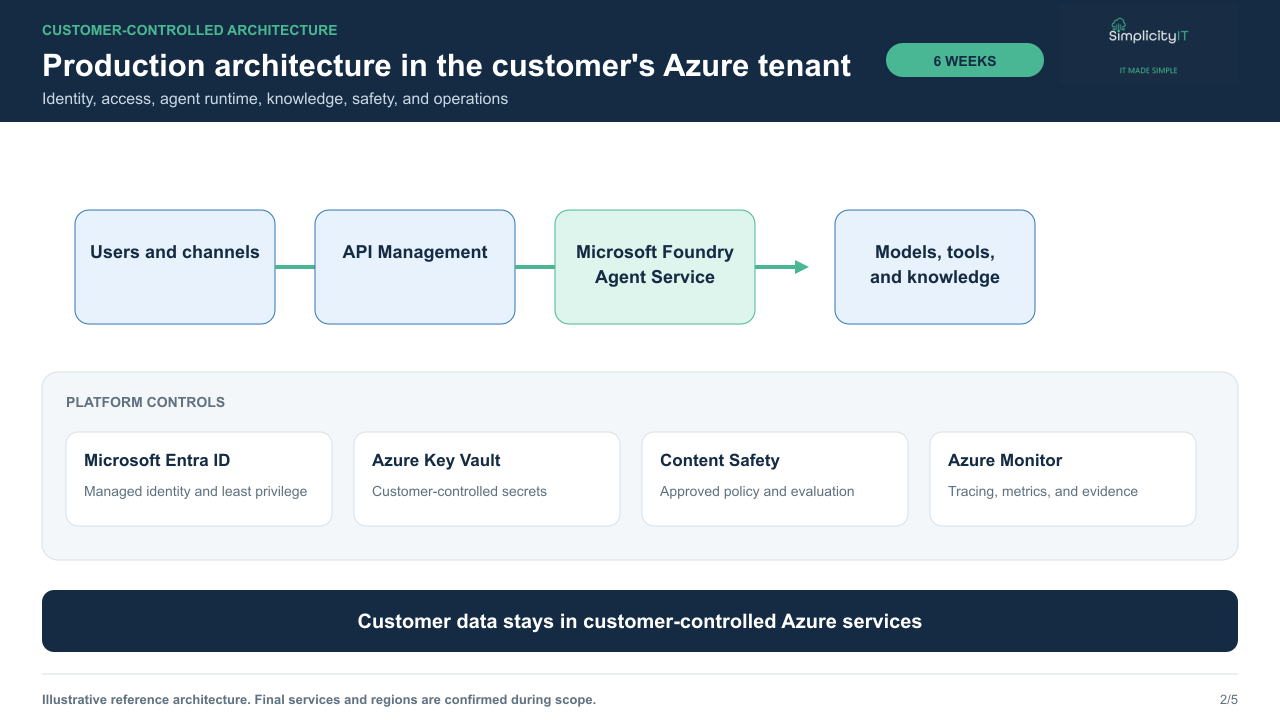
Task: Click 'Tracing, metrics, and evidence' text
Action: click(x=1043, y=491)
